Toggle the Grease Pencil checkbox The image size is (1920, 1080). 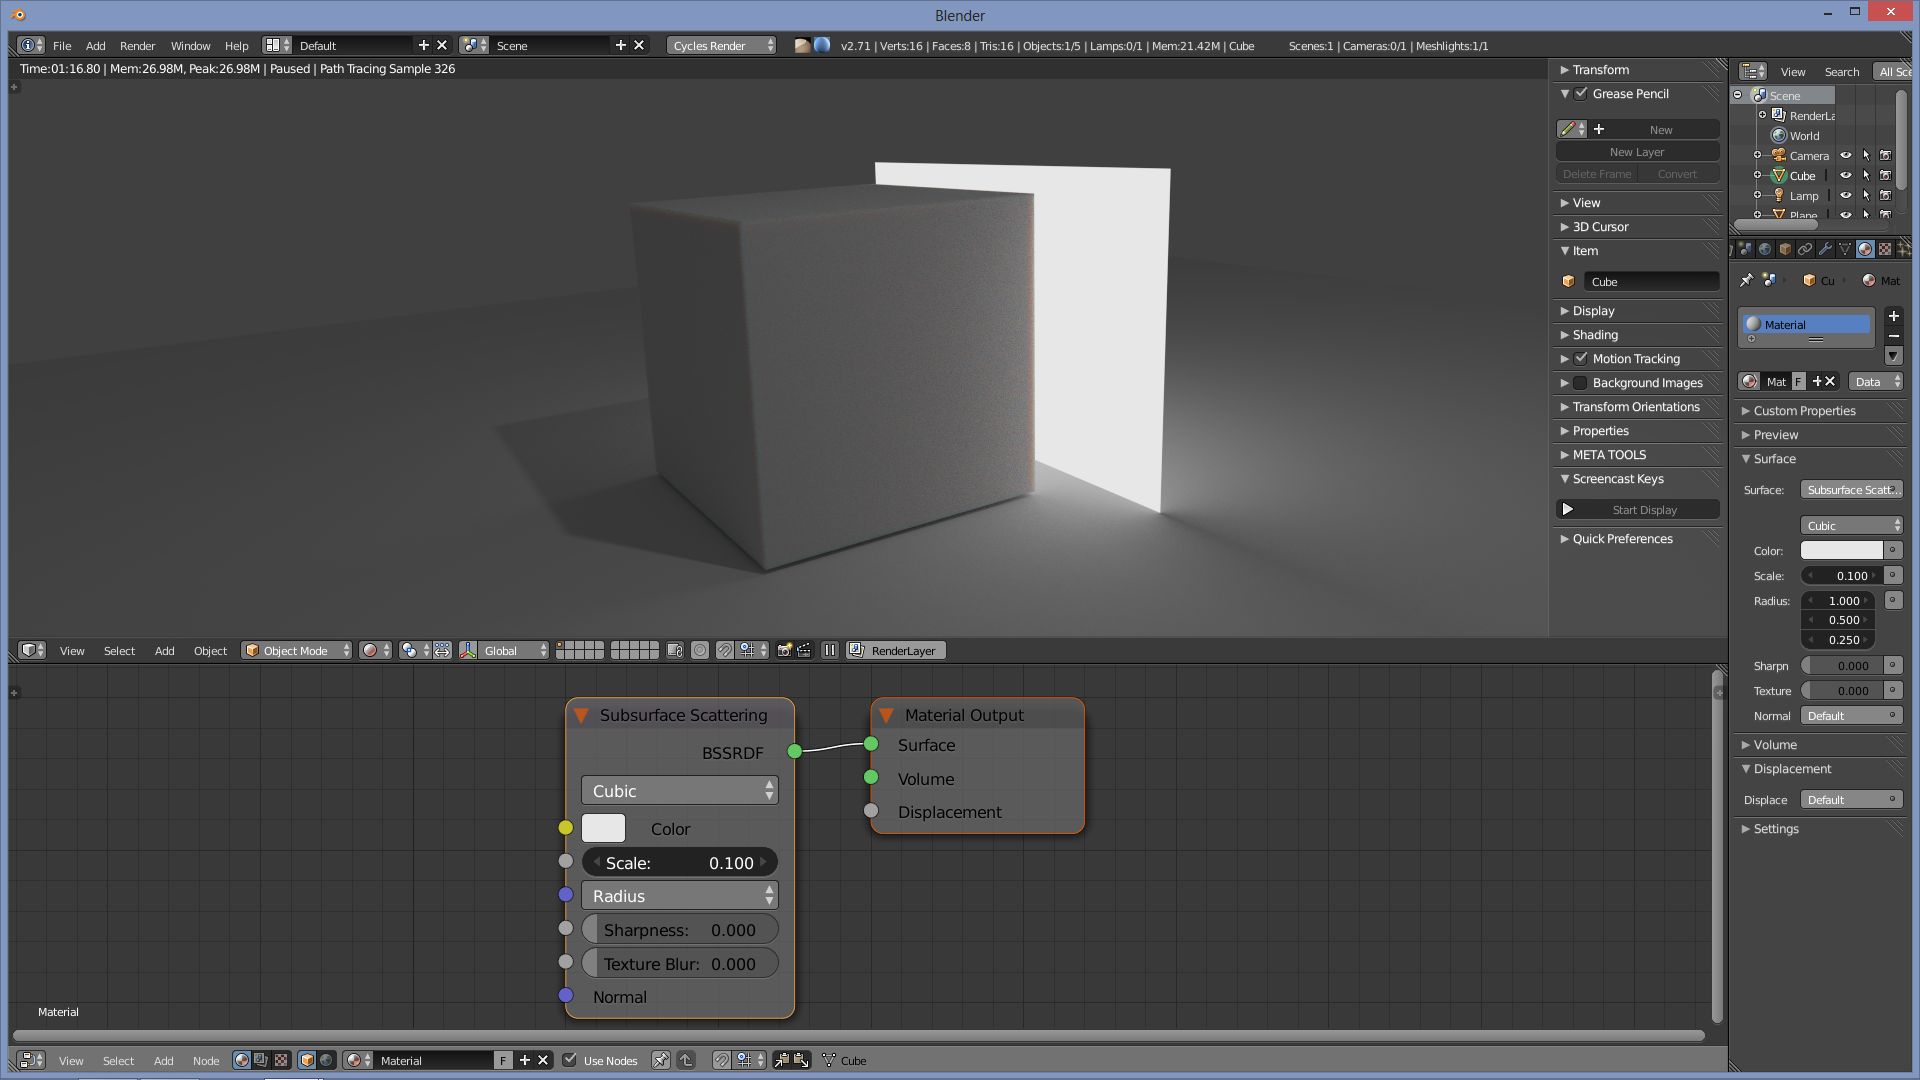coord(1581,93)
